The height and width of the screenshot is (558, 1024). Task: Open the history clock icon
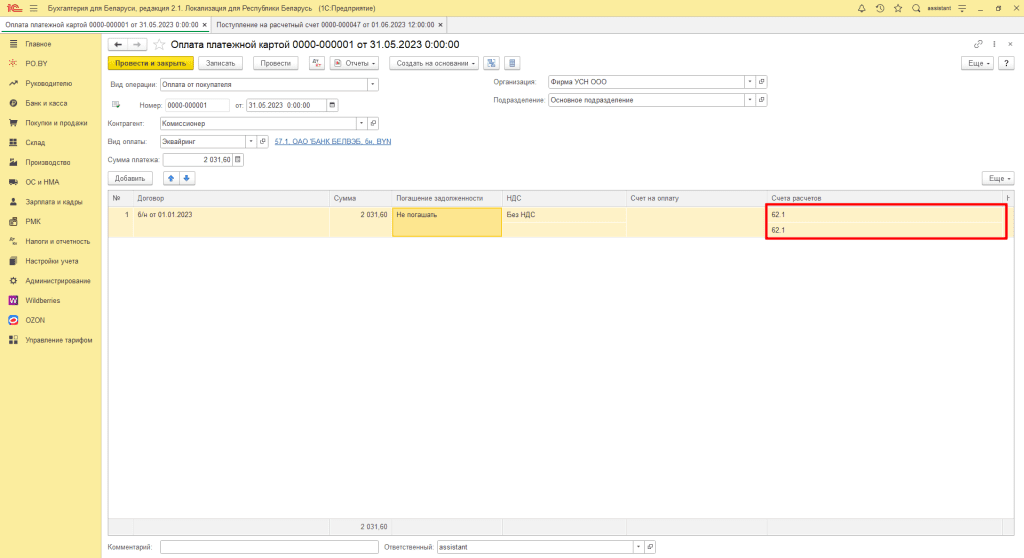880,8
